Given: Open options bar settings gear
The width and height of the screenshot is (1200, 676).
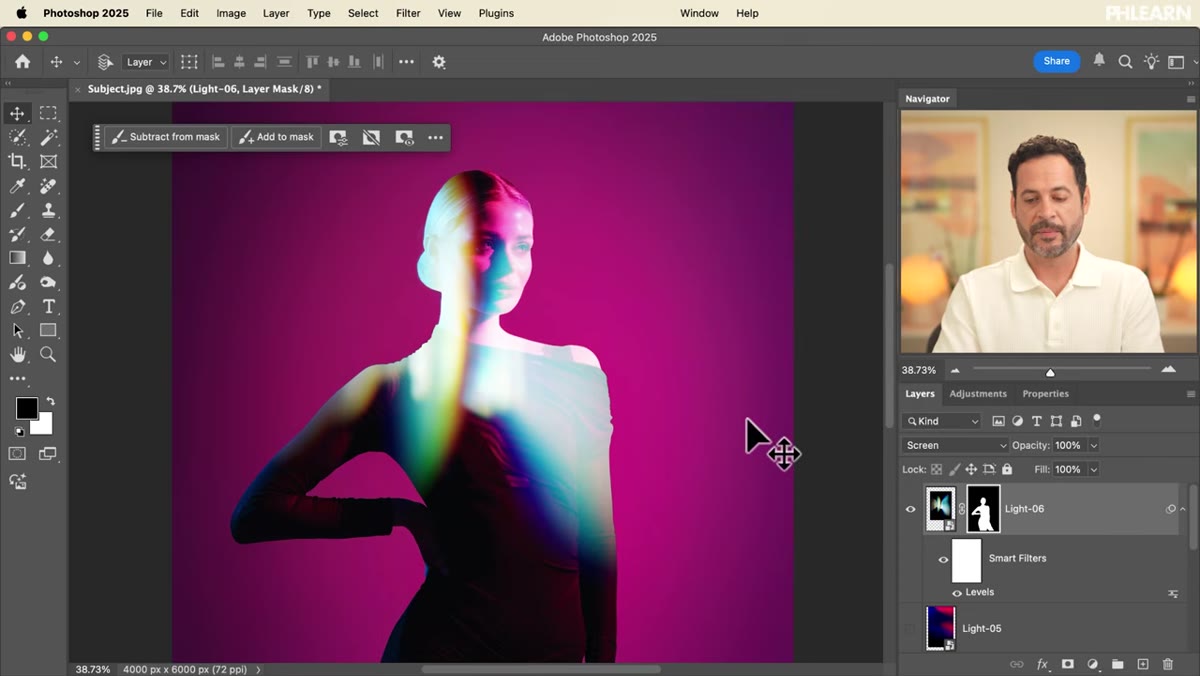Looking at the screenshot, I should point(439,62).
